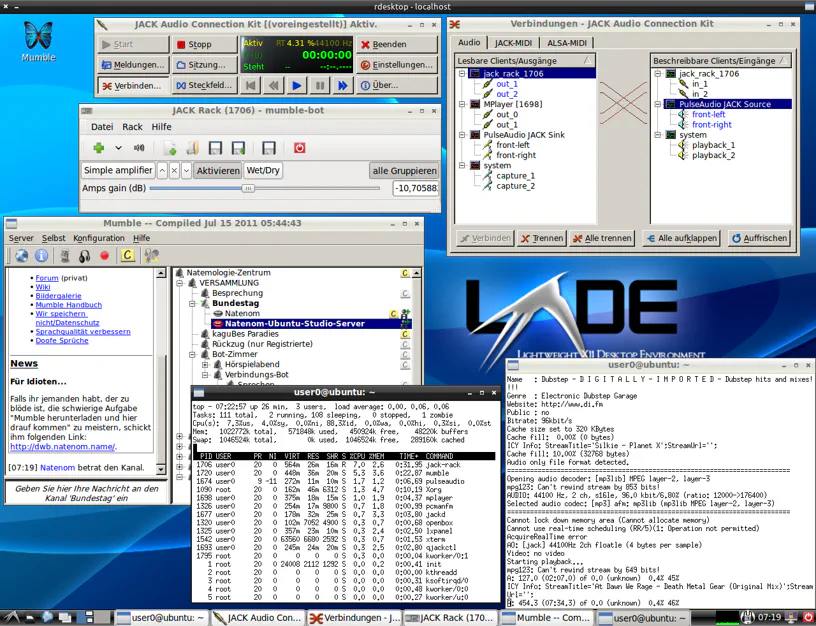Click the Stopp button in JACK control
This screenshot has height=626, width=816.
click(x=205, y=44)
